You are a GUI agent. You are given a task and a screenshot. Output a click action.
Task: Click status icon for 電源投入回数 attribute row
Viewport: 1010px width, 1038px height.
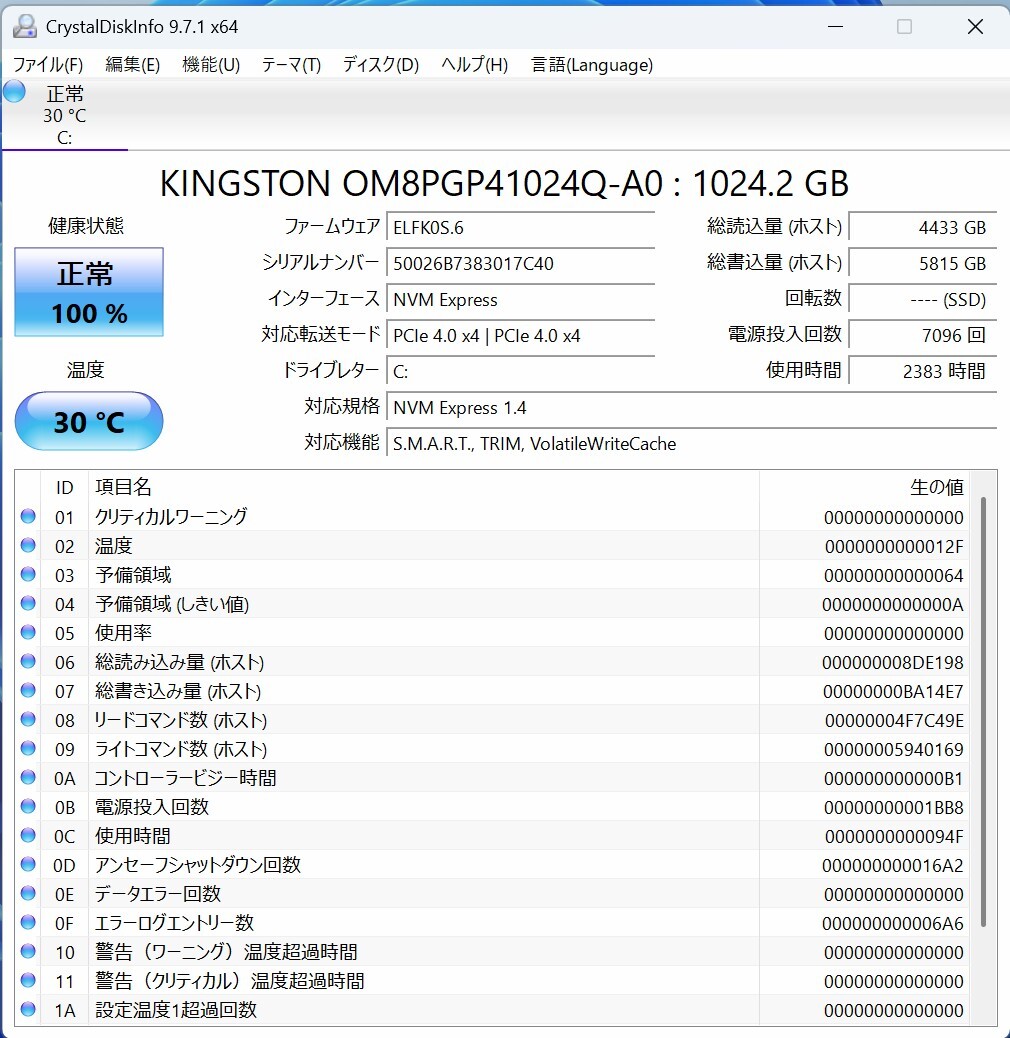[x=28, y=806]
